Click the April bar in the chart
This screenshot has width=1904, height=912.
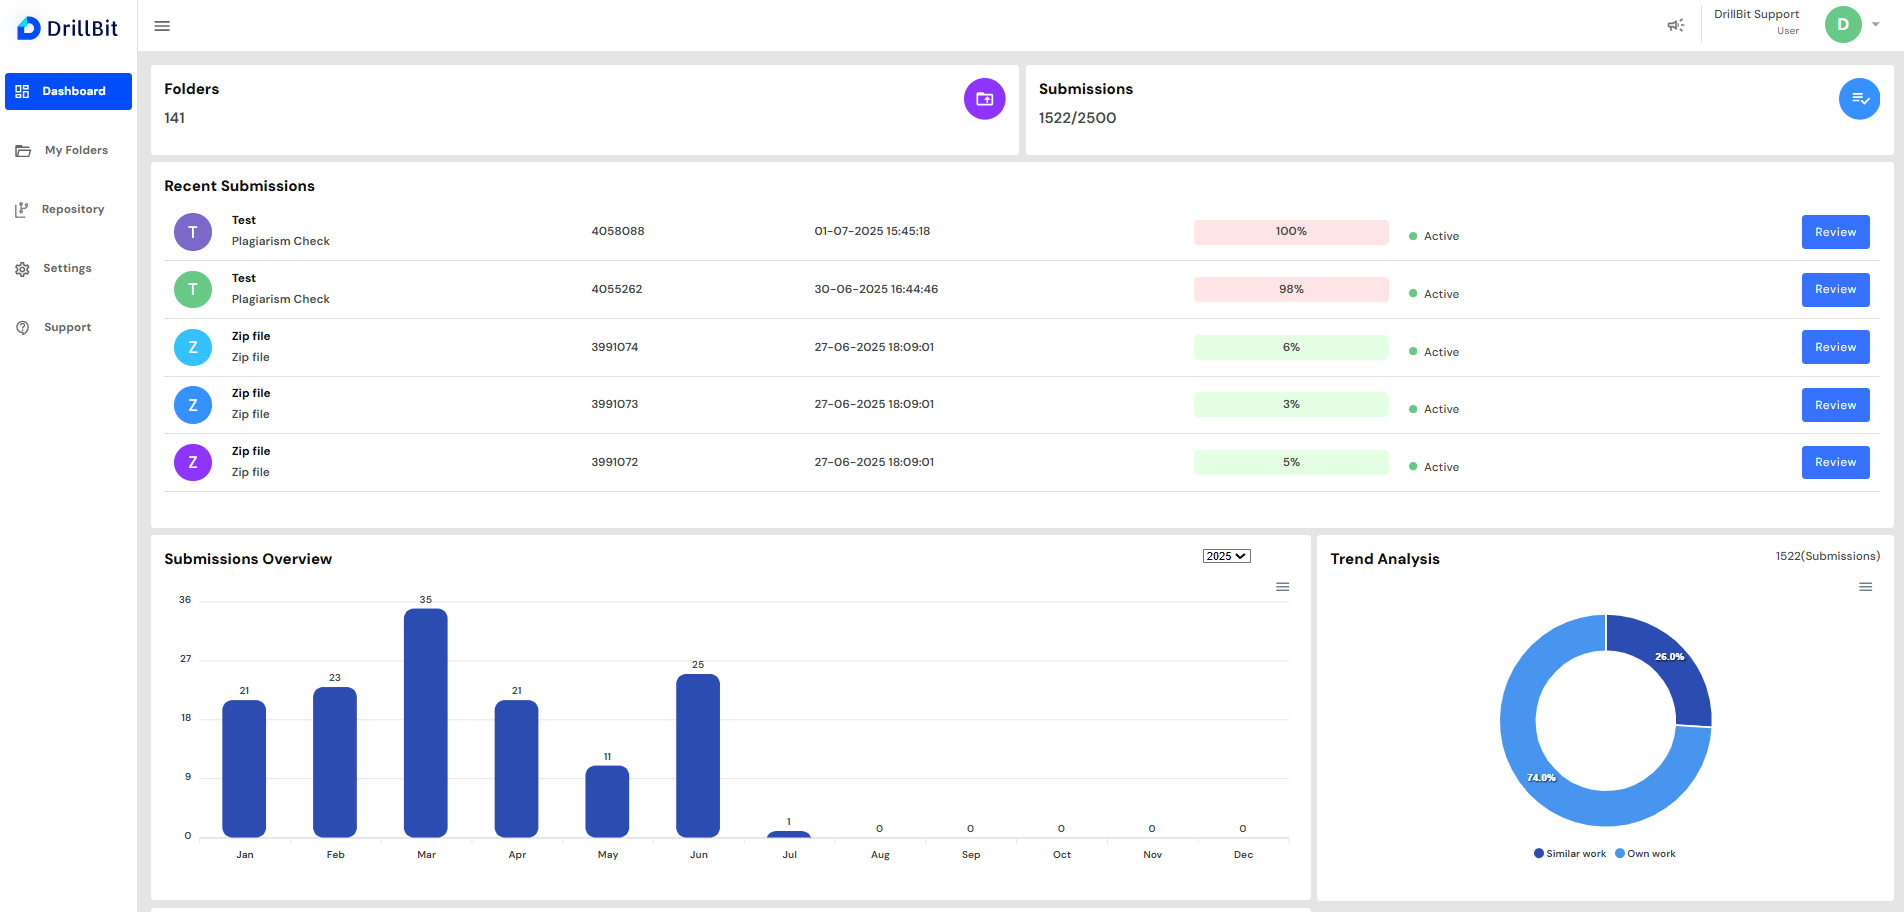tap(517, 768)
